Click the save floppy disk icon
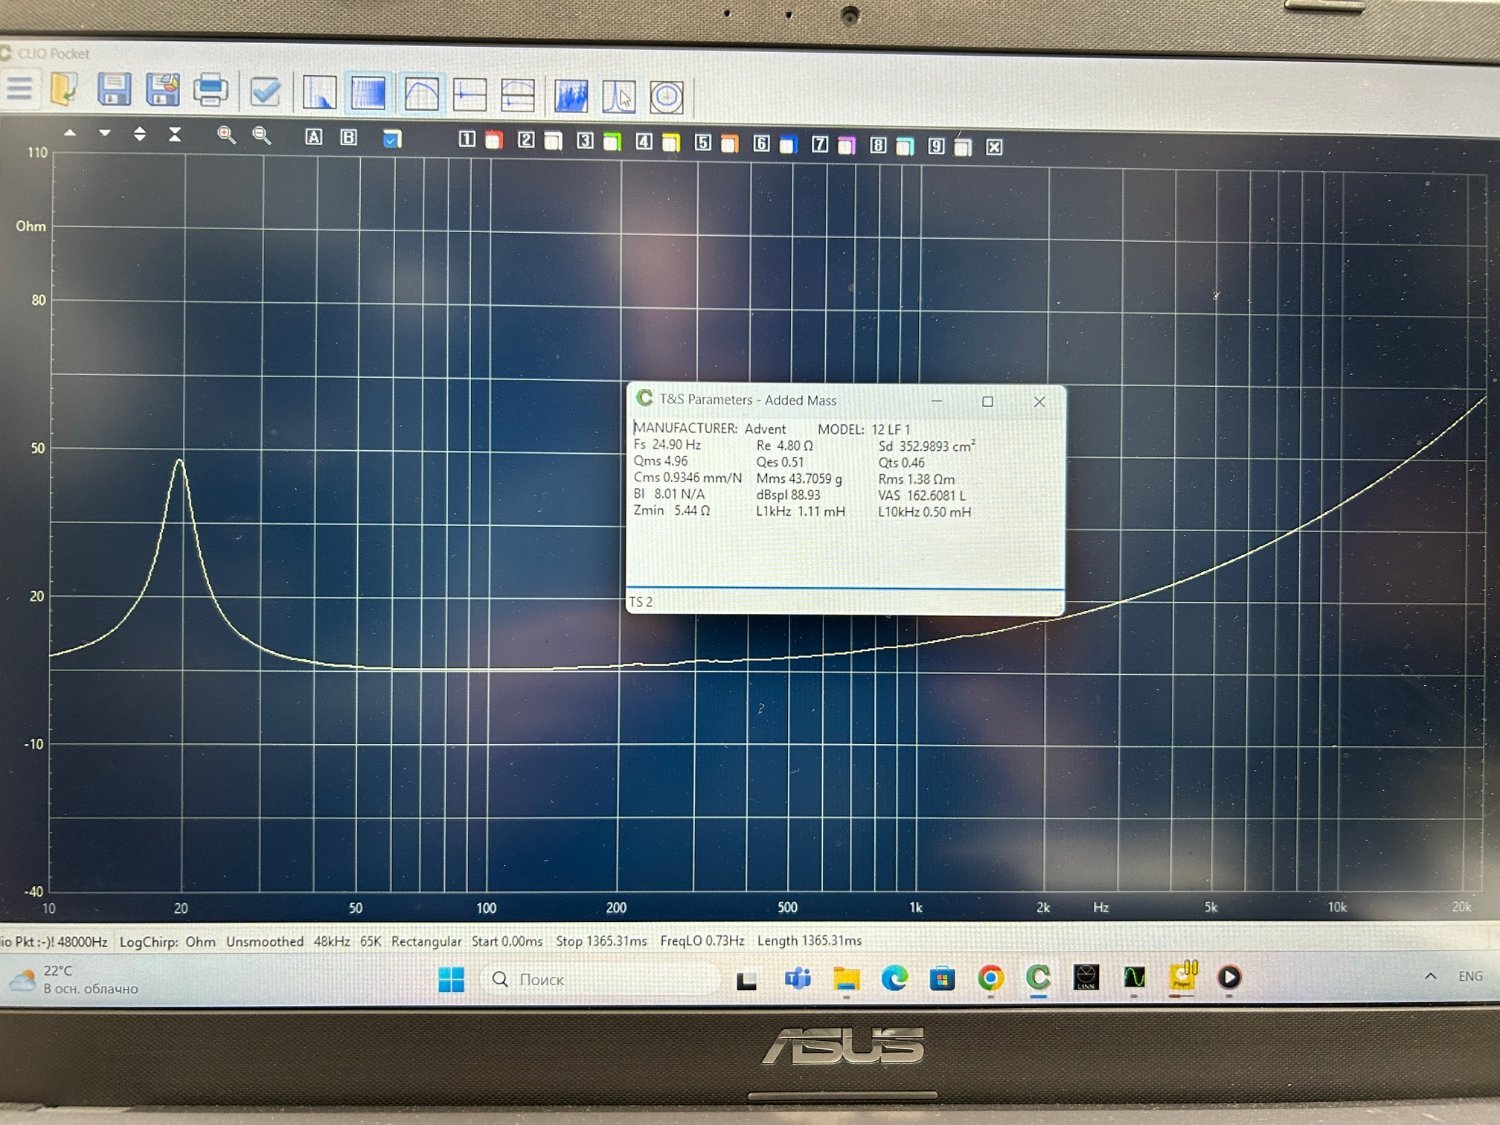The image size is (1500, 1125). pyautogui.click(x=114, y=90)
